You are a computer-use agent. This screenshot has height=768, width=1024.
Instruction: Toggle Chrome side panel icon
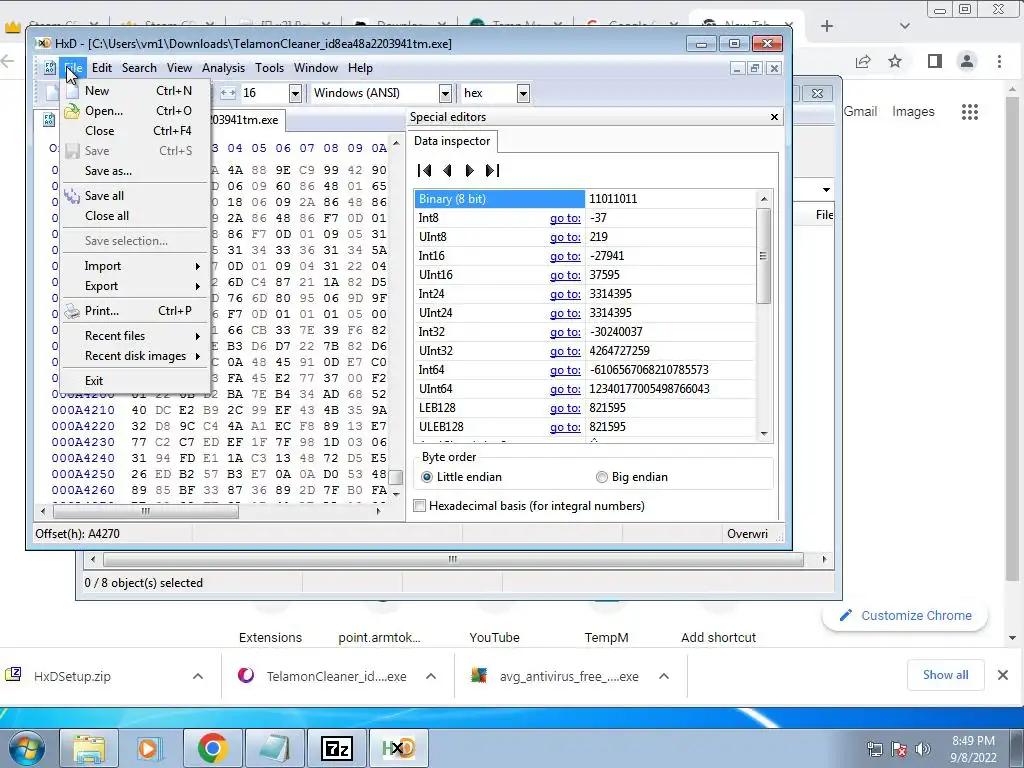[x=935, y=61]
